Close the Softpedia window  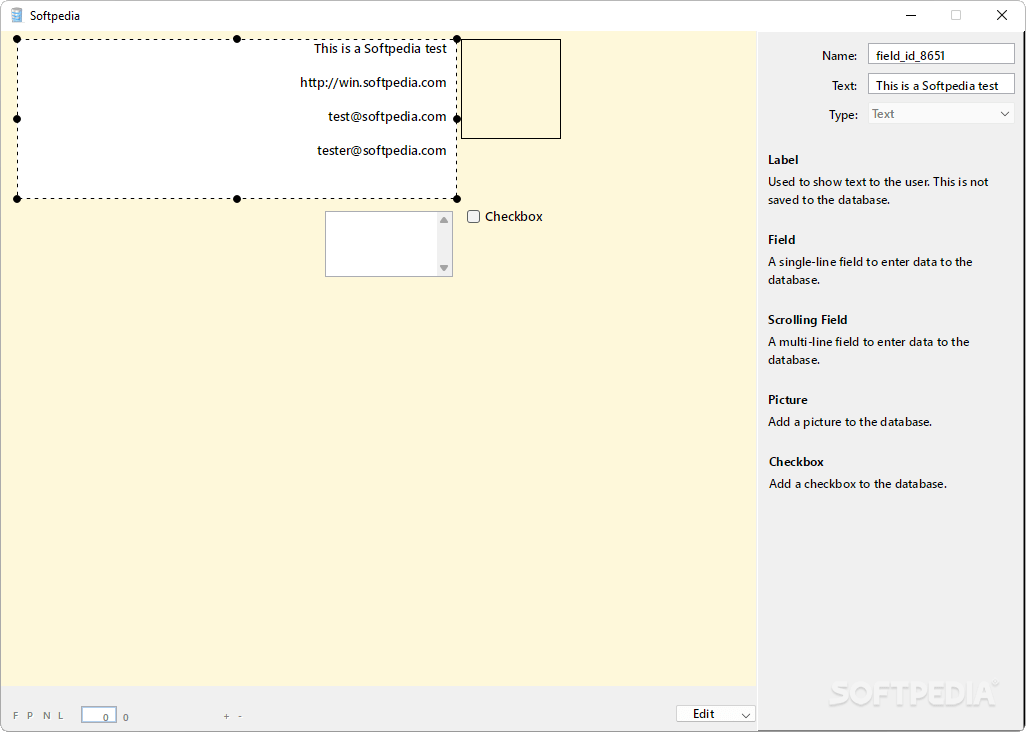point(1002,15)
